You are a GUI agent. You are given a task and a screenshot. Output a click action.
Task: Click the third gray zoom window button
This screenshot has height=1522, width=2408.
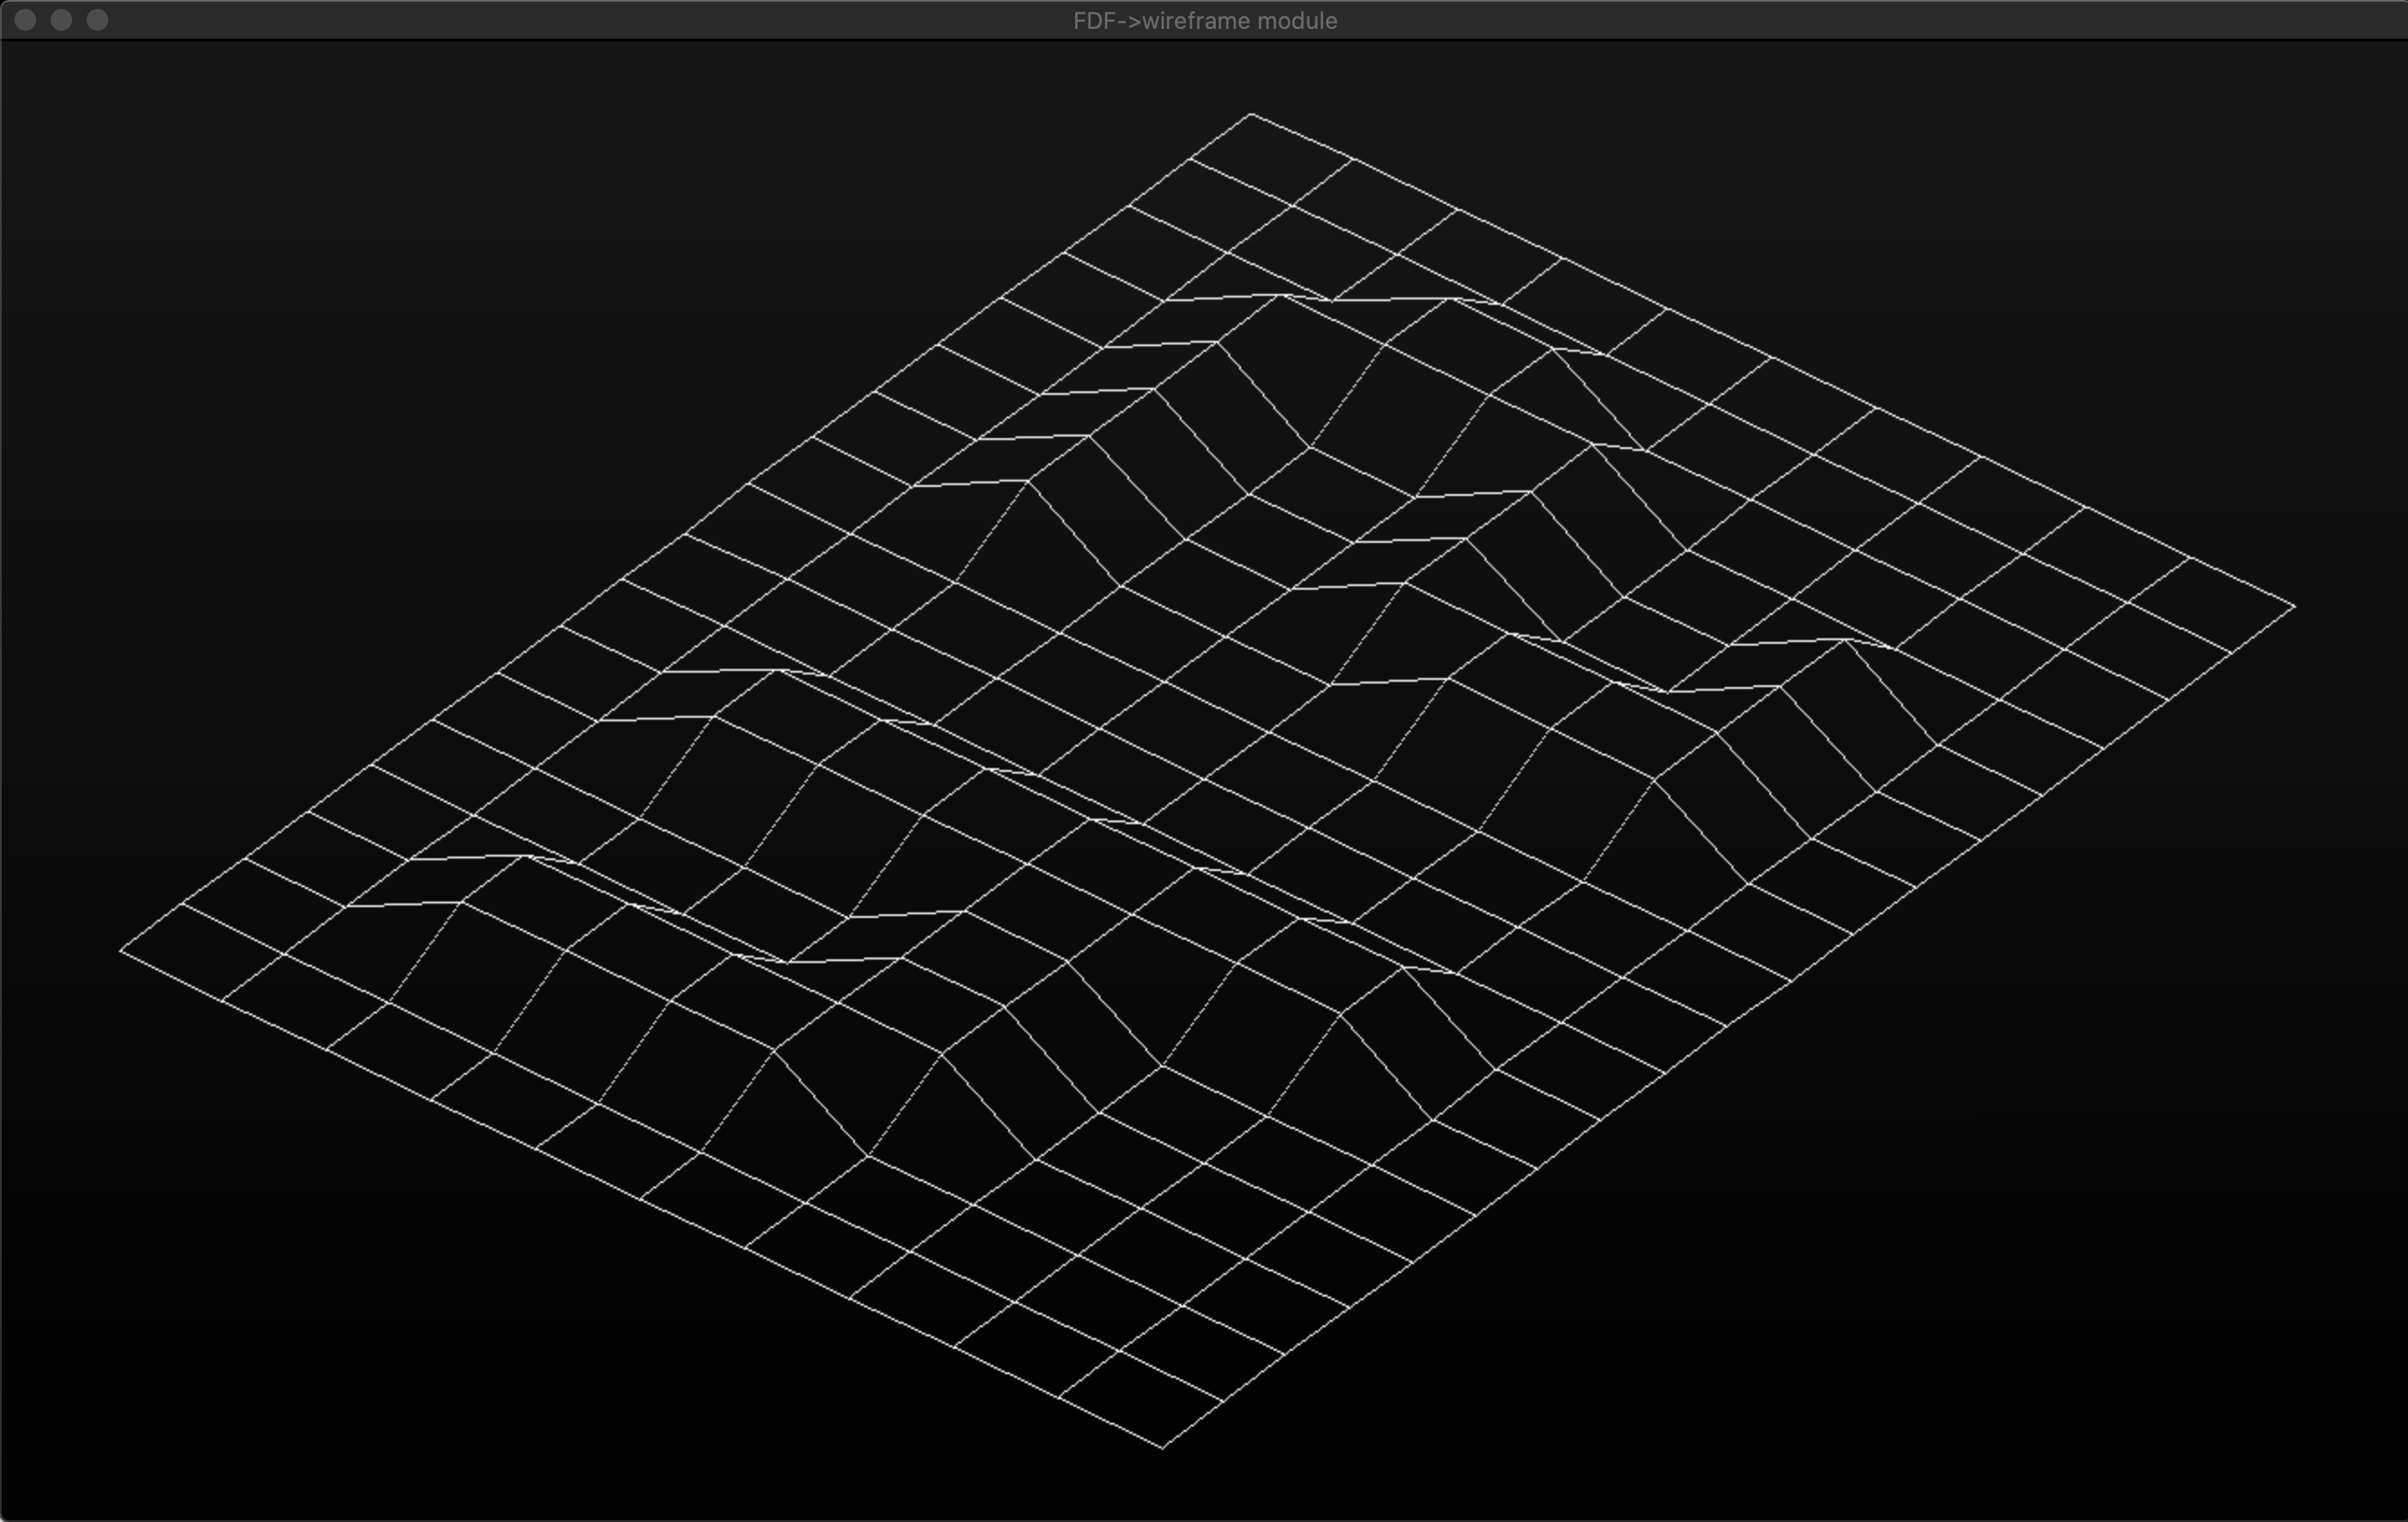click(x=97, y=20)
